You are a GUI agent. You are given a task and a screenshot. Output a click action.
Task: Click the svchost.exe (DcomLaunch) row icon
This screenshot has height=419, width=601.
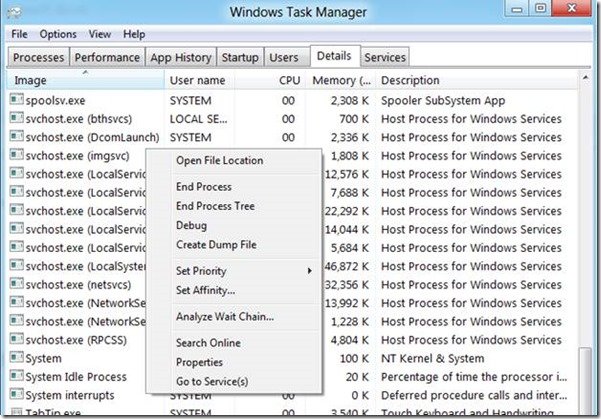coord(16,137)
